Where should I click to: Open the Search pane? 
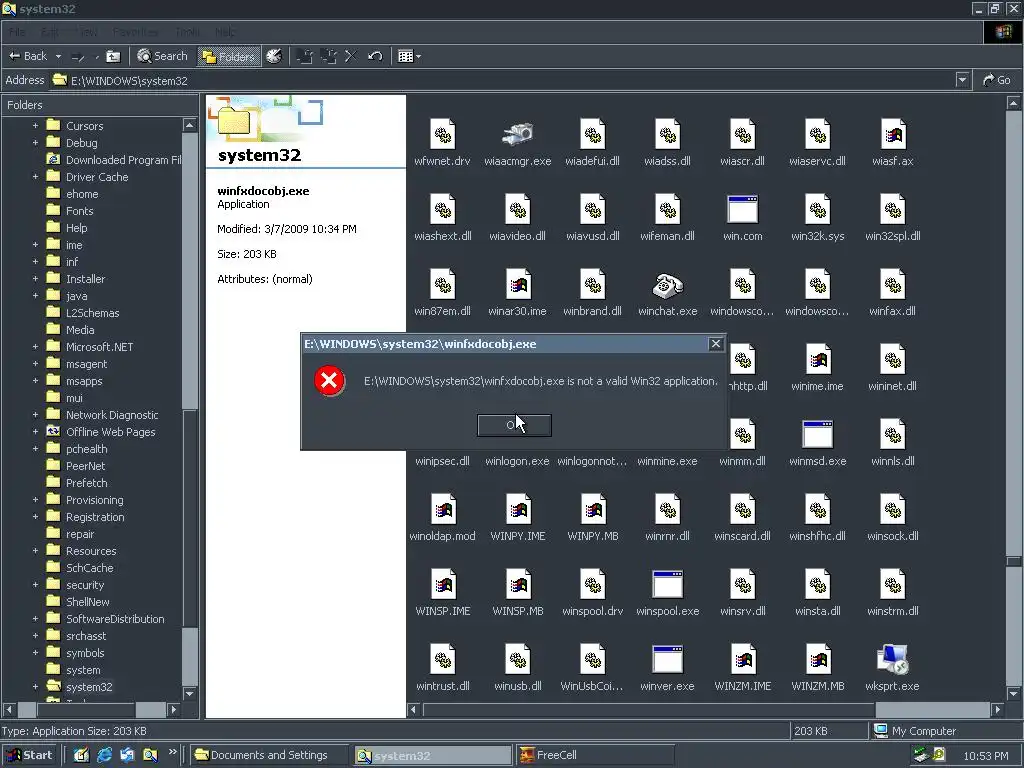coord(162,56)
